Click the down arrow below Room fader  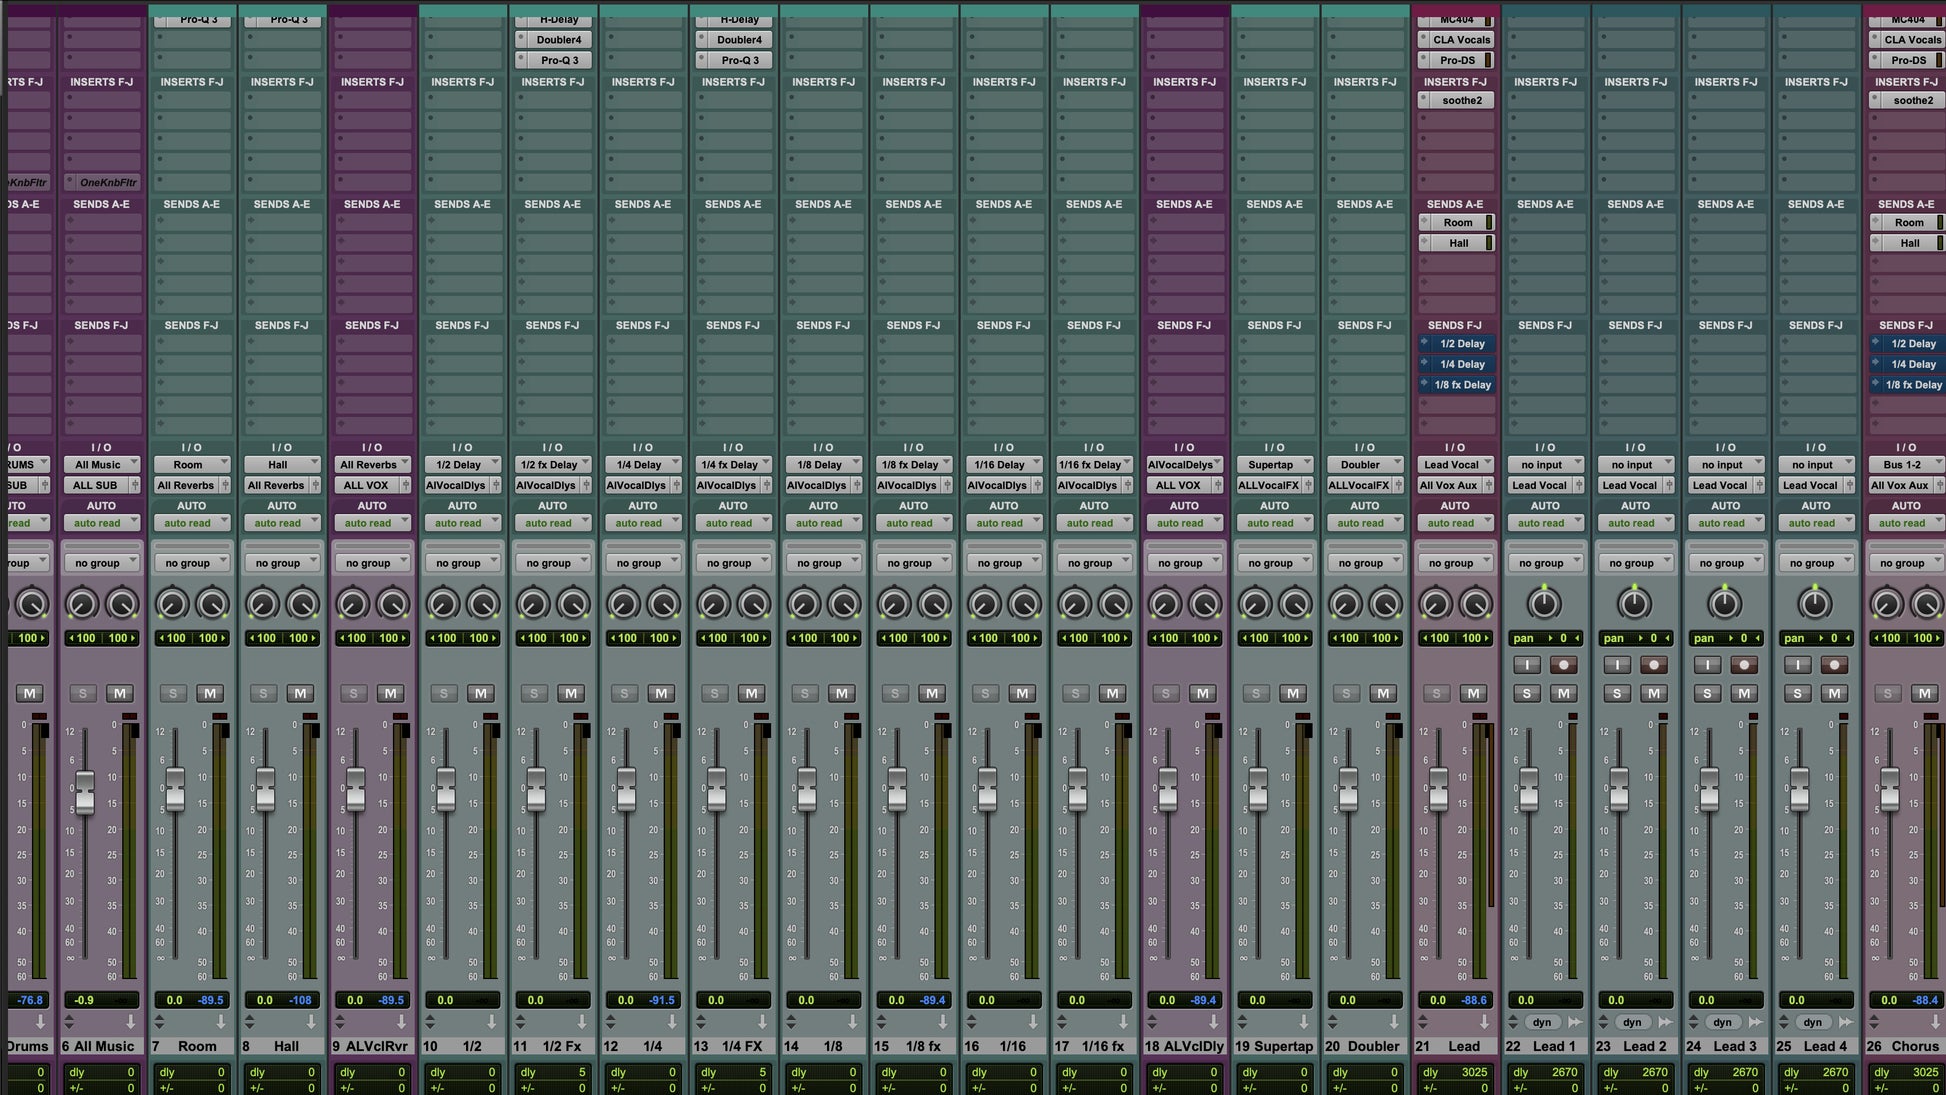click(x=220, y=1022)
